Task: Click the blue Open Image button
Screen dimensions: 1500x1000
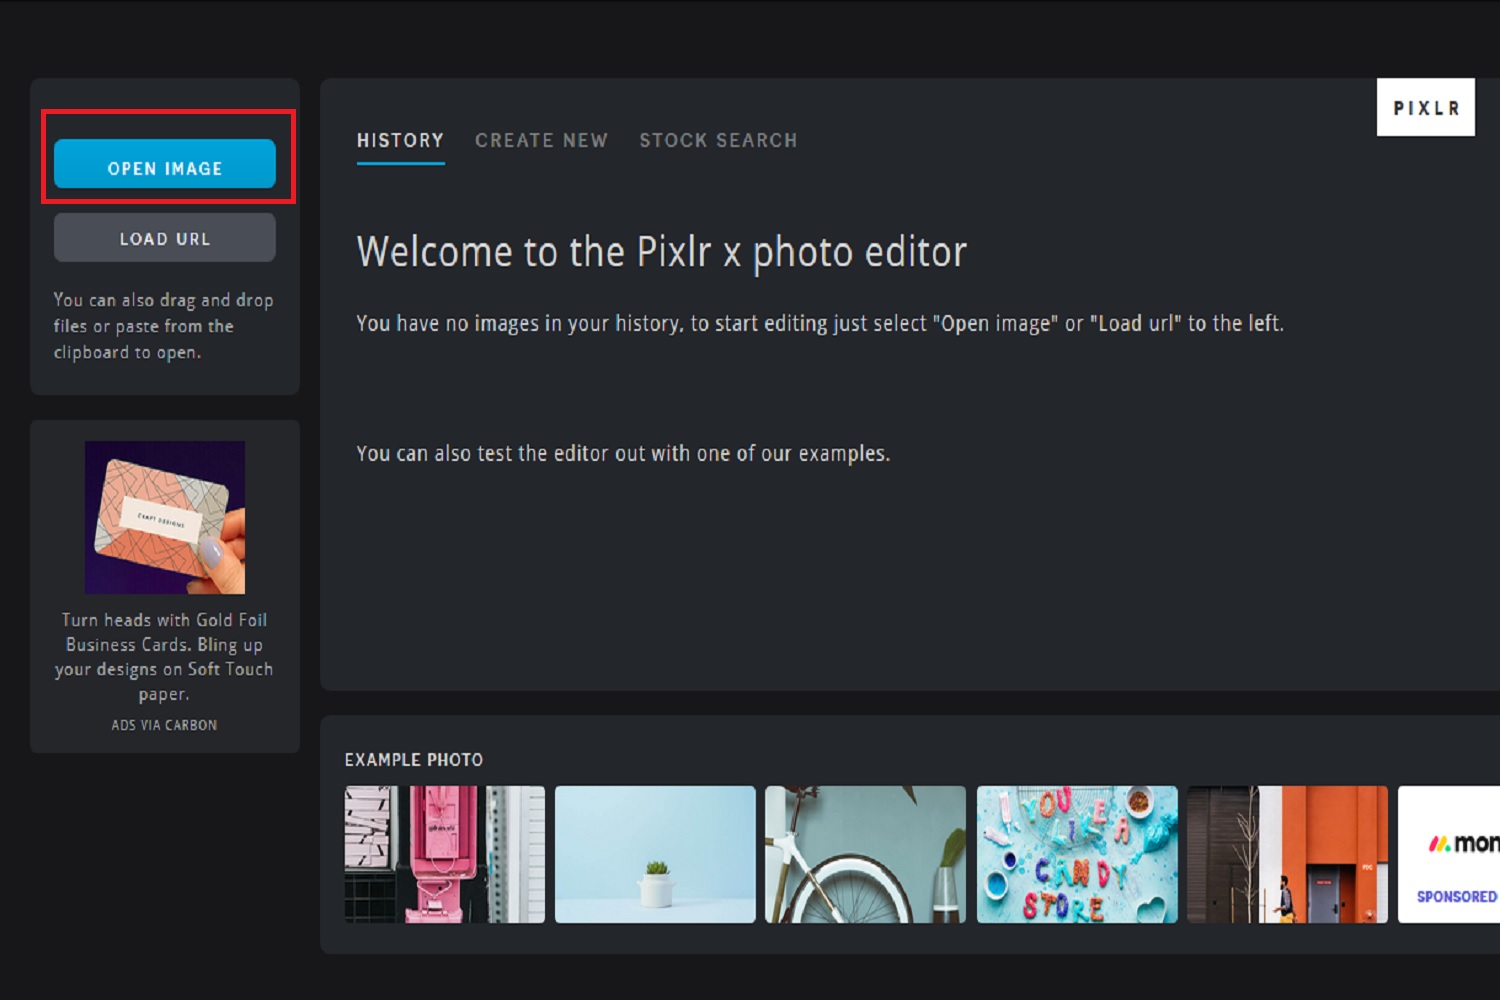Action: [x=165, y=165]
